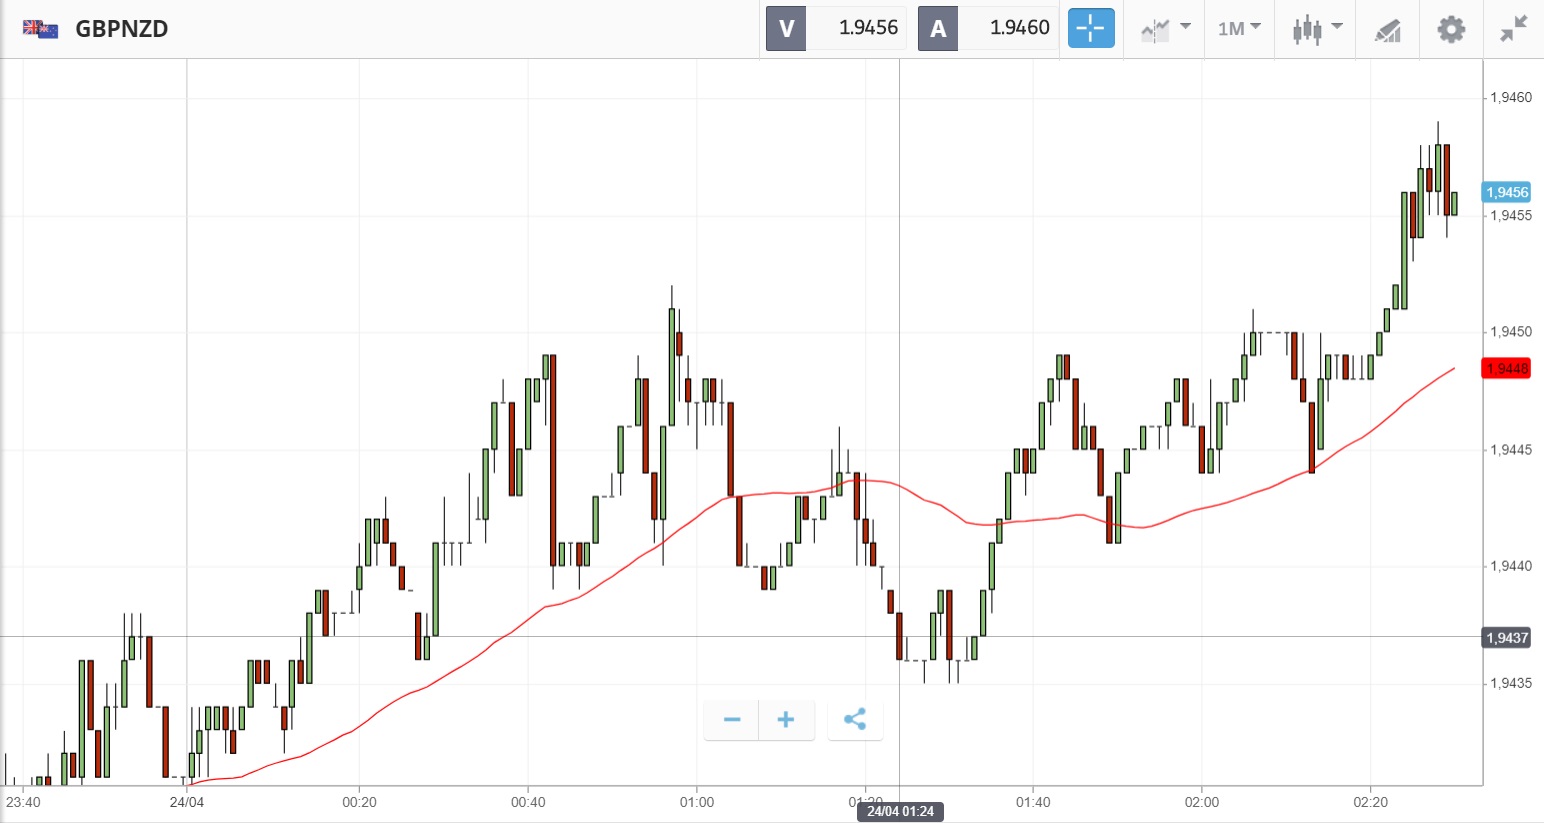Open the drawing tools pencil icon
The image size is (1544, 823).
[1387, 30]
